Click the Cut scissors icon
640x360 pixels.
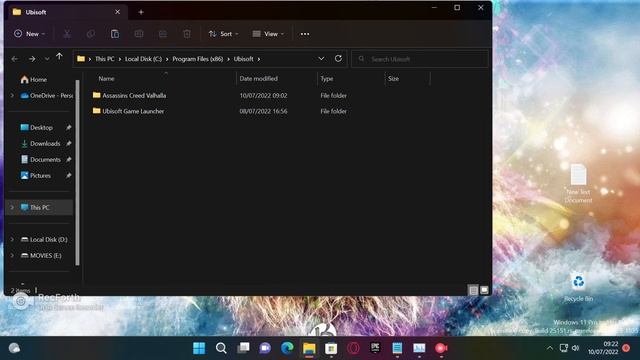click(67, 34)
